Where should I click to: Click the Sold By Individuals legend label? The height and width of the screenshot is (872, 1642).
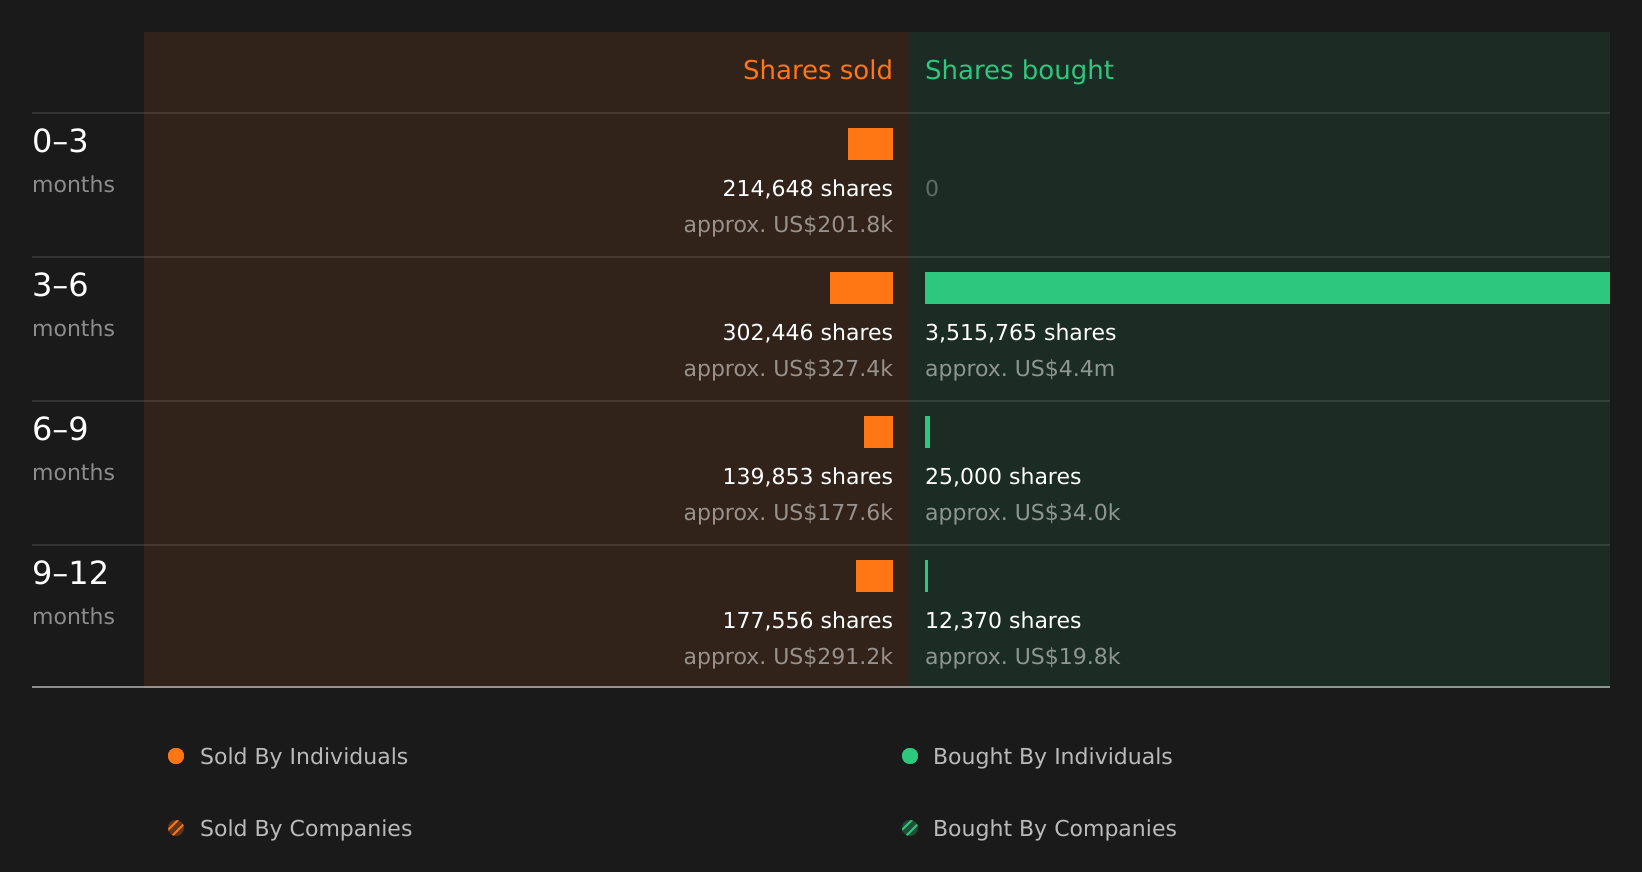[304, 756]
